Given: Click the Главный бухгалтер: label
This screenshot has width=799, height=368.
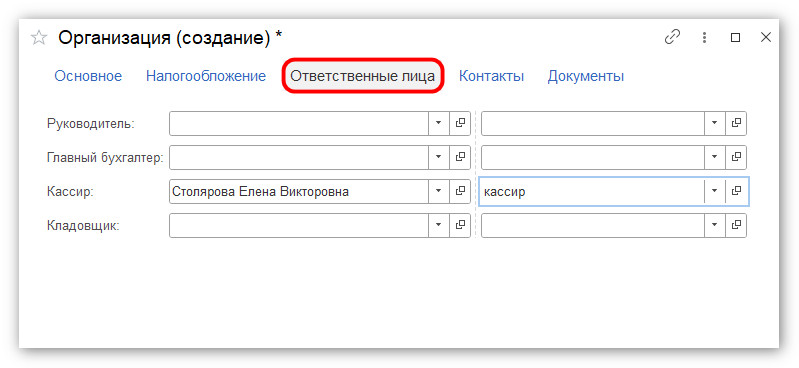Looking at the screenshot, I should (105, 157).
